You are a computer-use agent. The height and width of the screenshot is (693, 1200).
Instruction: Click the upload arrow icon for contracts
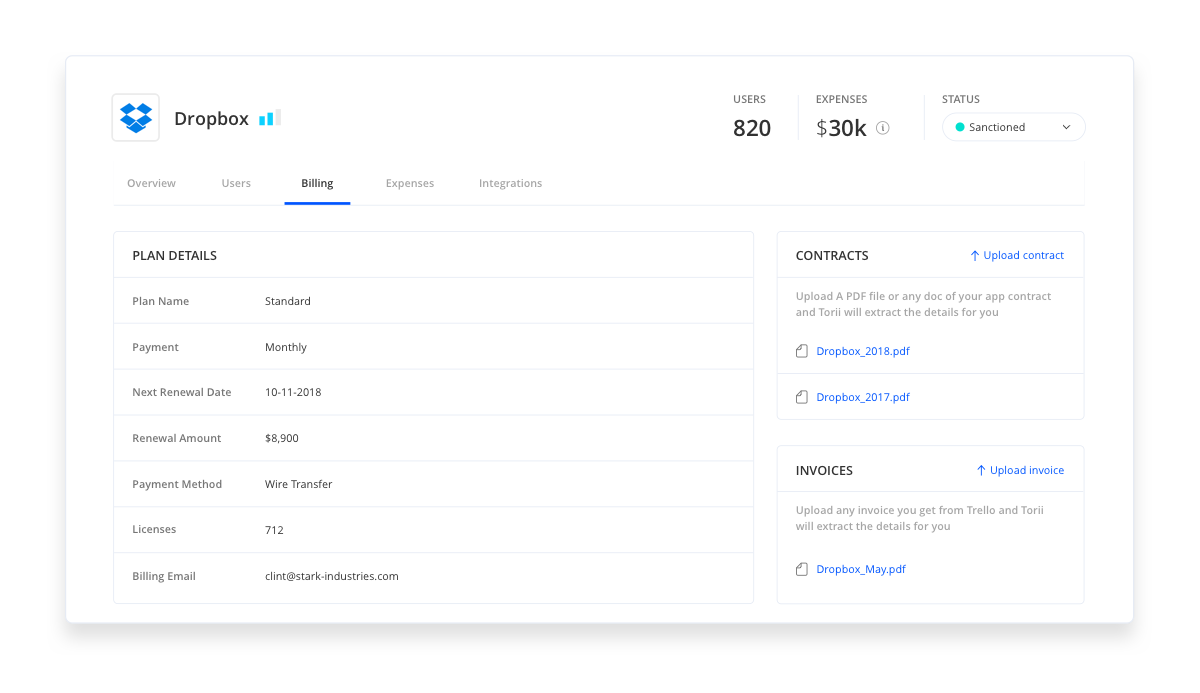pos(975,256)
